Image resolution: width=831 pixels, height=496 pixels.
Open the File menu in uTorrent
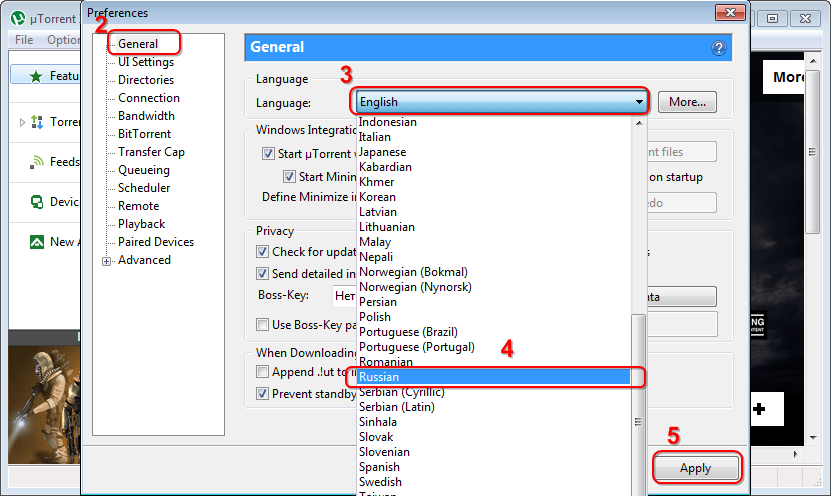coord(24,40)
